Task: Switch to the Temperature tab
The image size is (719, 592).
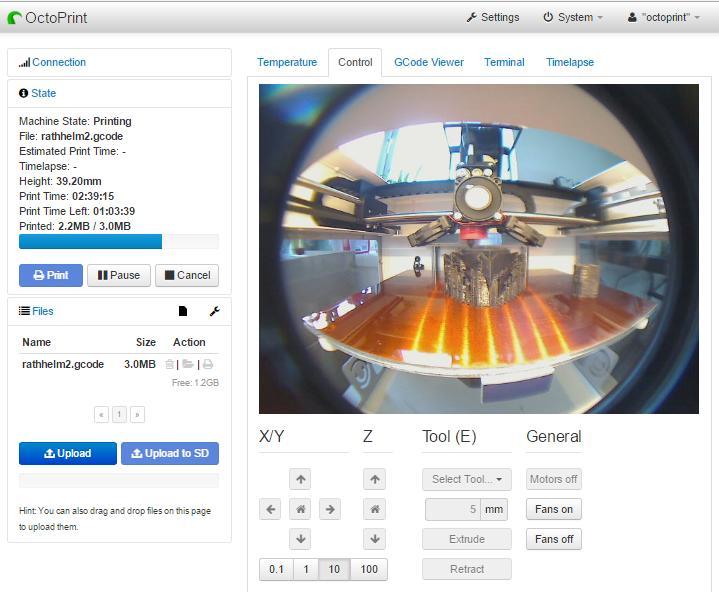Action: tap(287, 62)
